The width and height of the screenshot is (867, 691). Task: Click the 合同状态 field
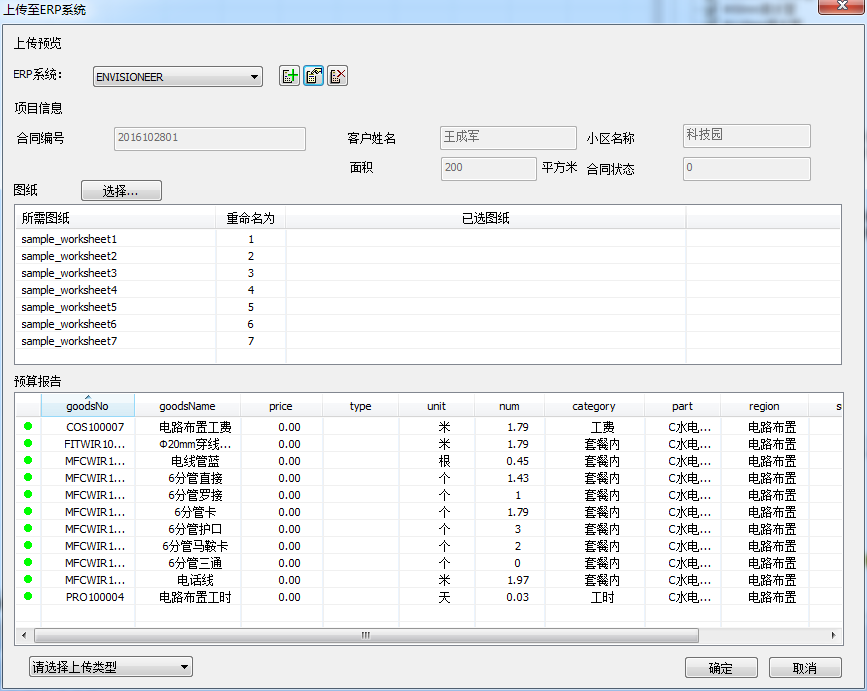pyautogui.click(x=746, y=169)
